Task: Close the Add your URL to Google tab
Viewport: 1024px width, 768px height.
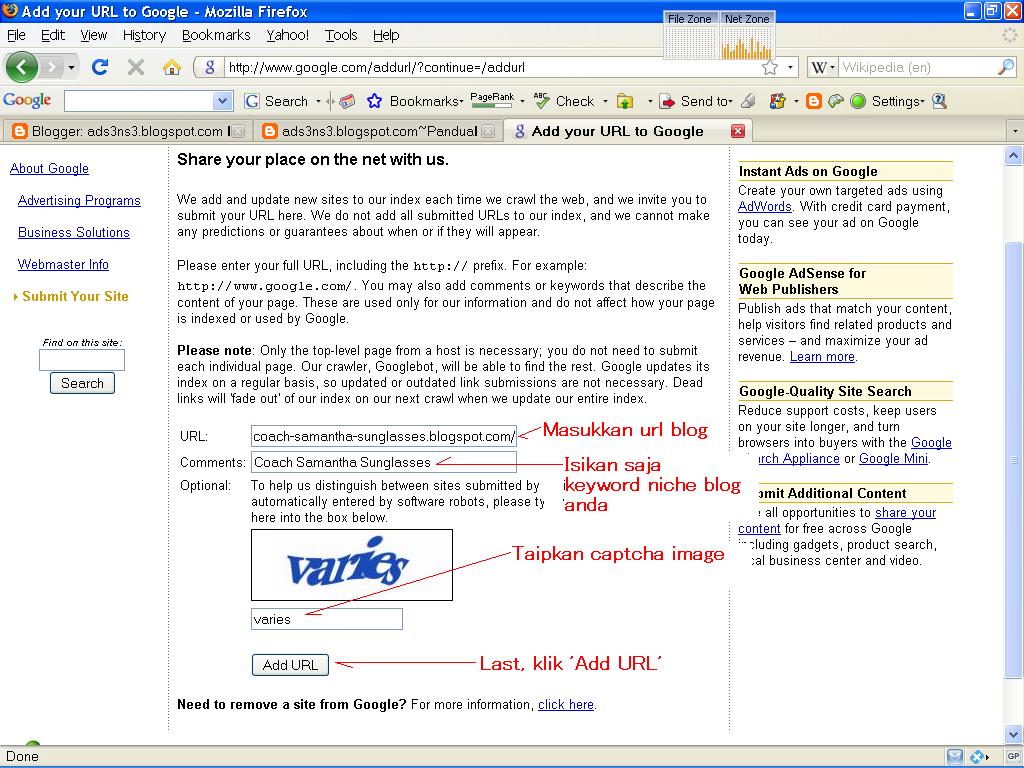Action: (738, 131)
